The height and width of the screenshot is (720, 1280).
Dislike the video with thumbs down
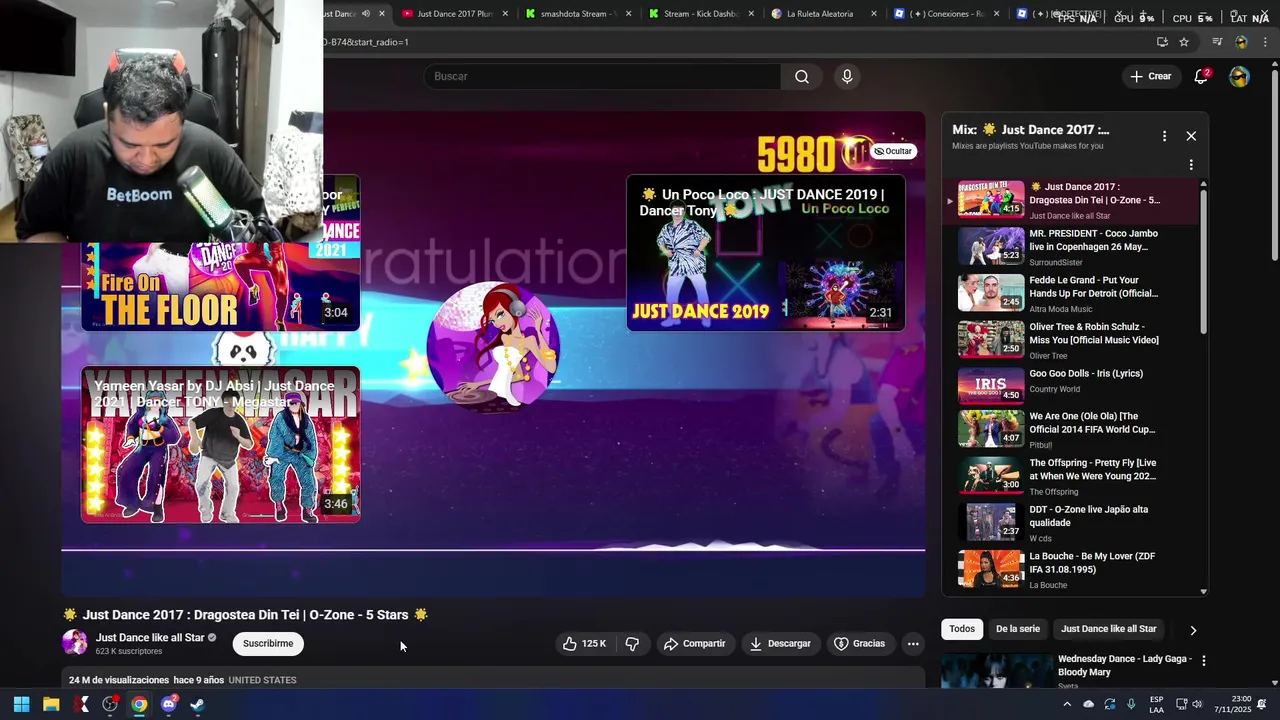pyautogui.click(x=632, y=644)
